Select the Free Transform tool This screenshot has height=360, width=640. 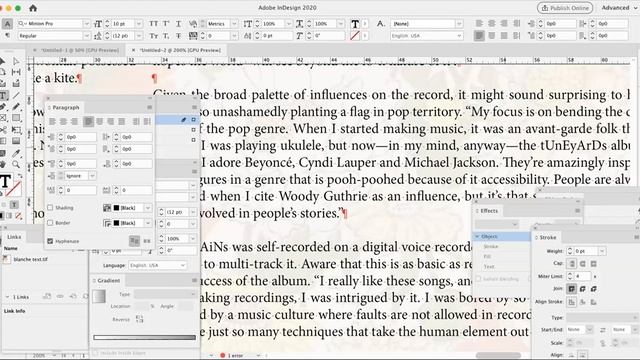point(16,130)
